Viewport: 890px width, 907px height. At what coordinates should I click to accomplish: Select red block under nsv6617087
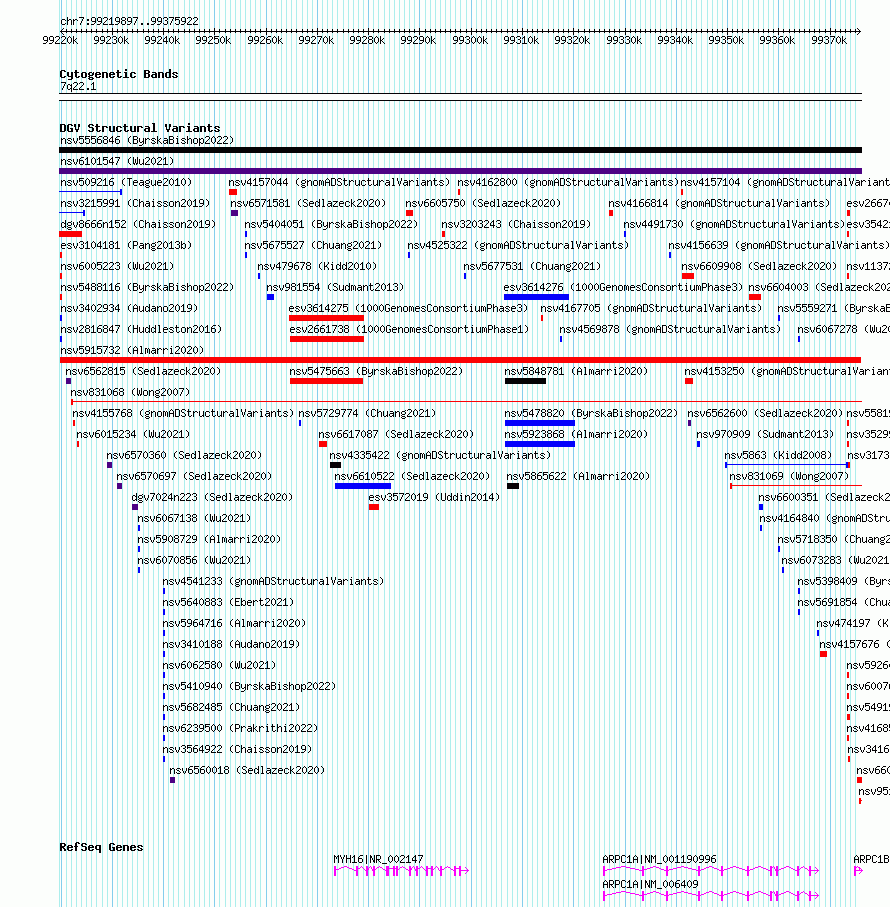pos(323,444)
